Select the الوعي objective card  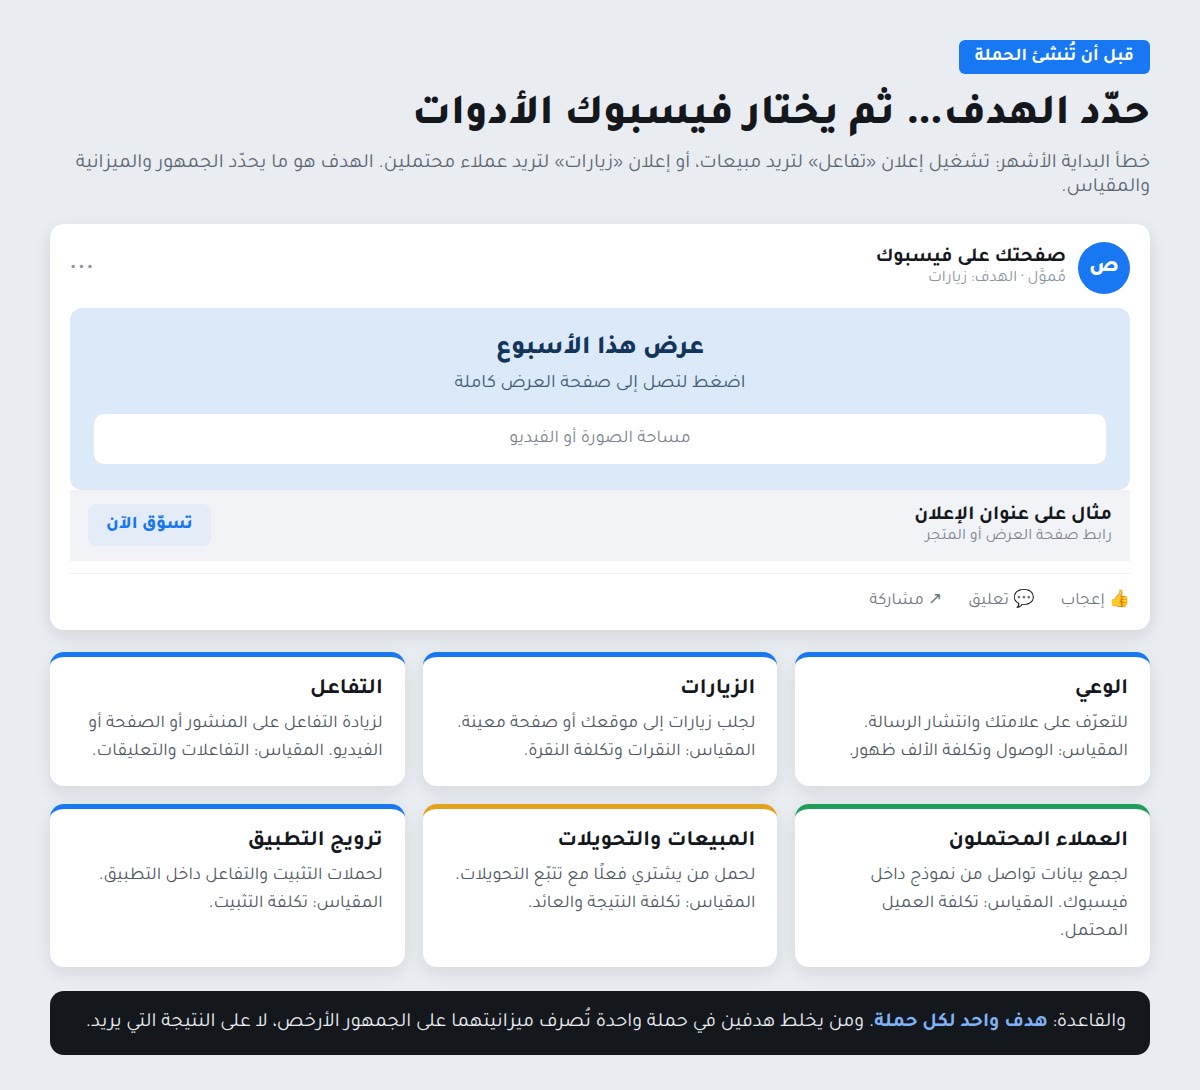point(972,719)
